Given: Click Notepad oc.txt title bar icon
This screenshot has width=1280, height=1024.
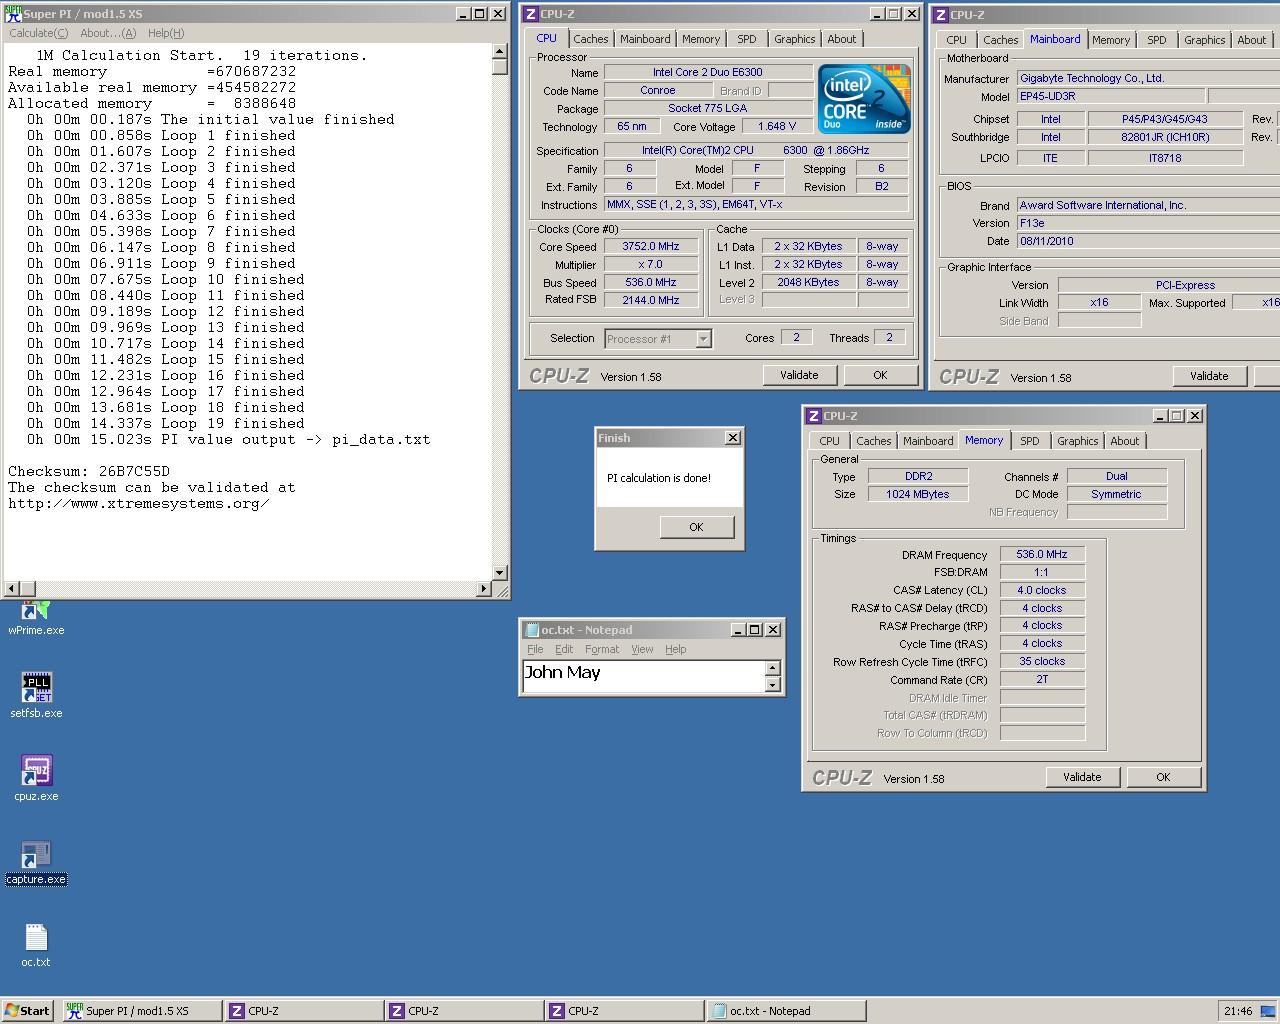Looking at the screenshot, I should click(x=532, y=630).
